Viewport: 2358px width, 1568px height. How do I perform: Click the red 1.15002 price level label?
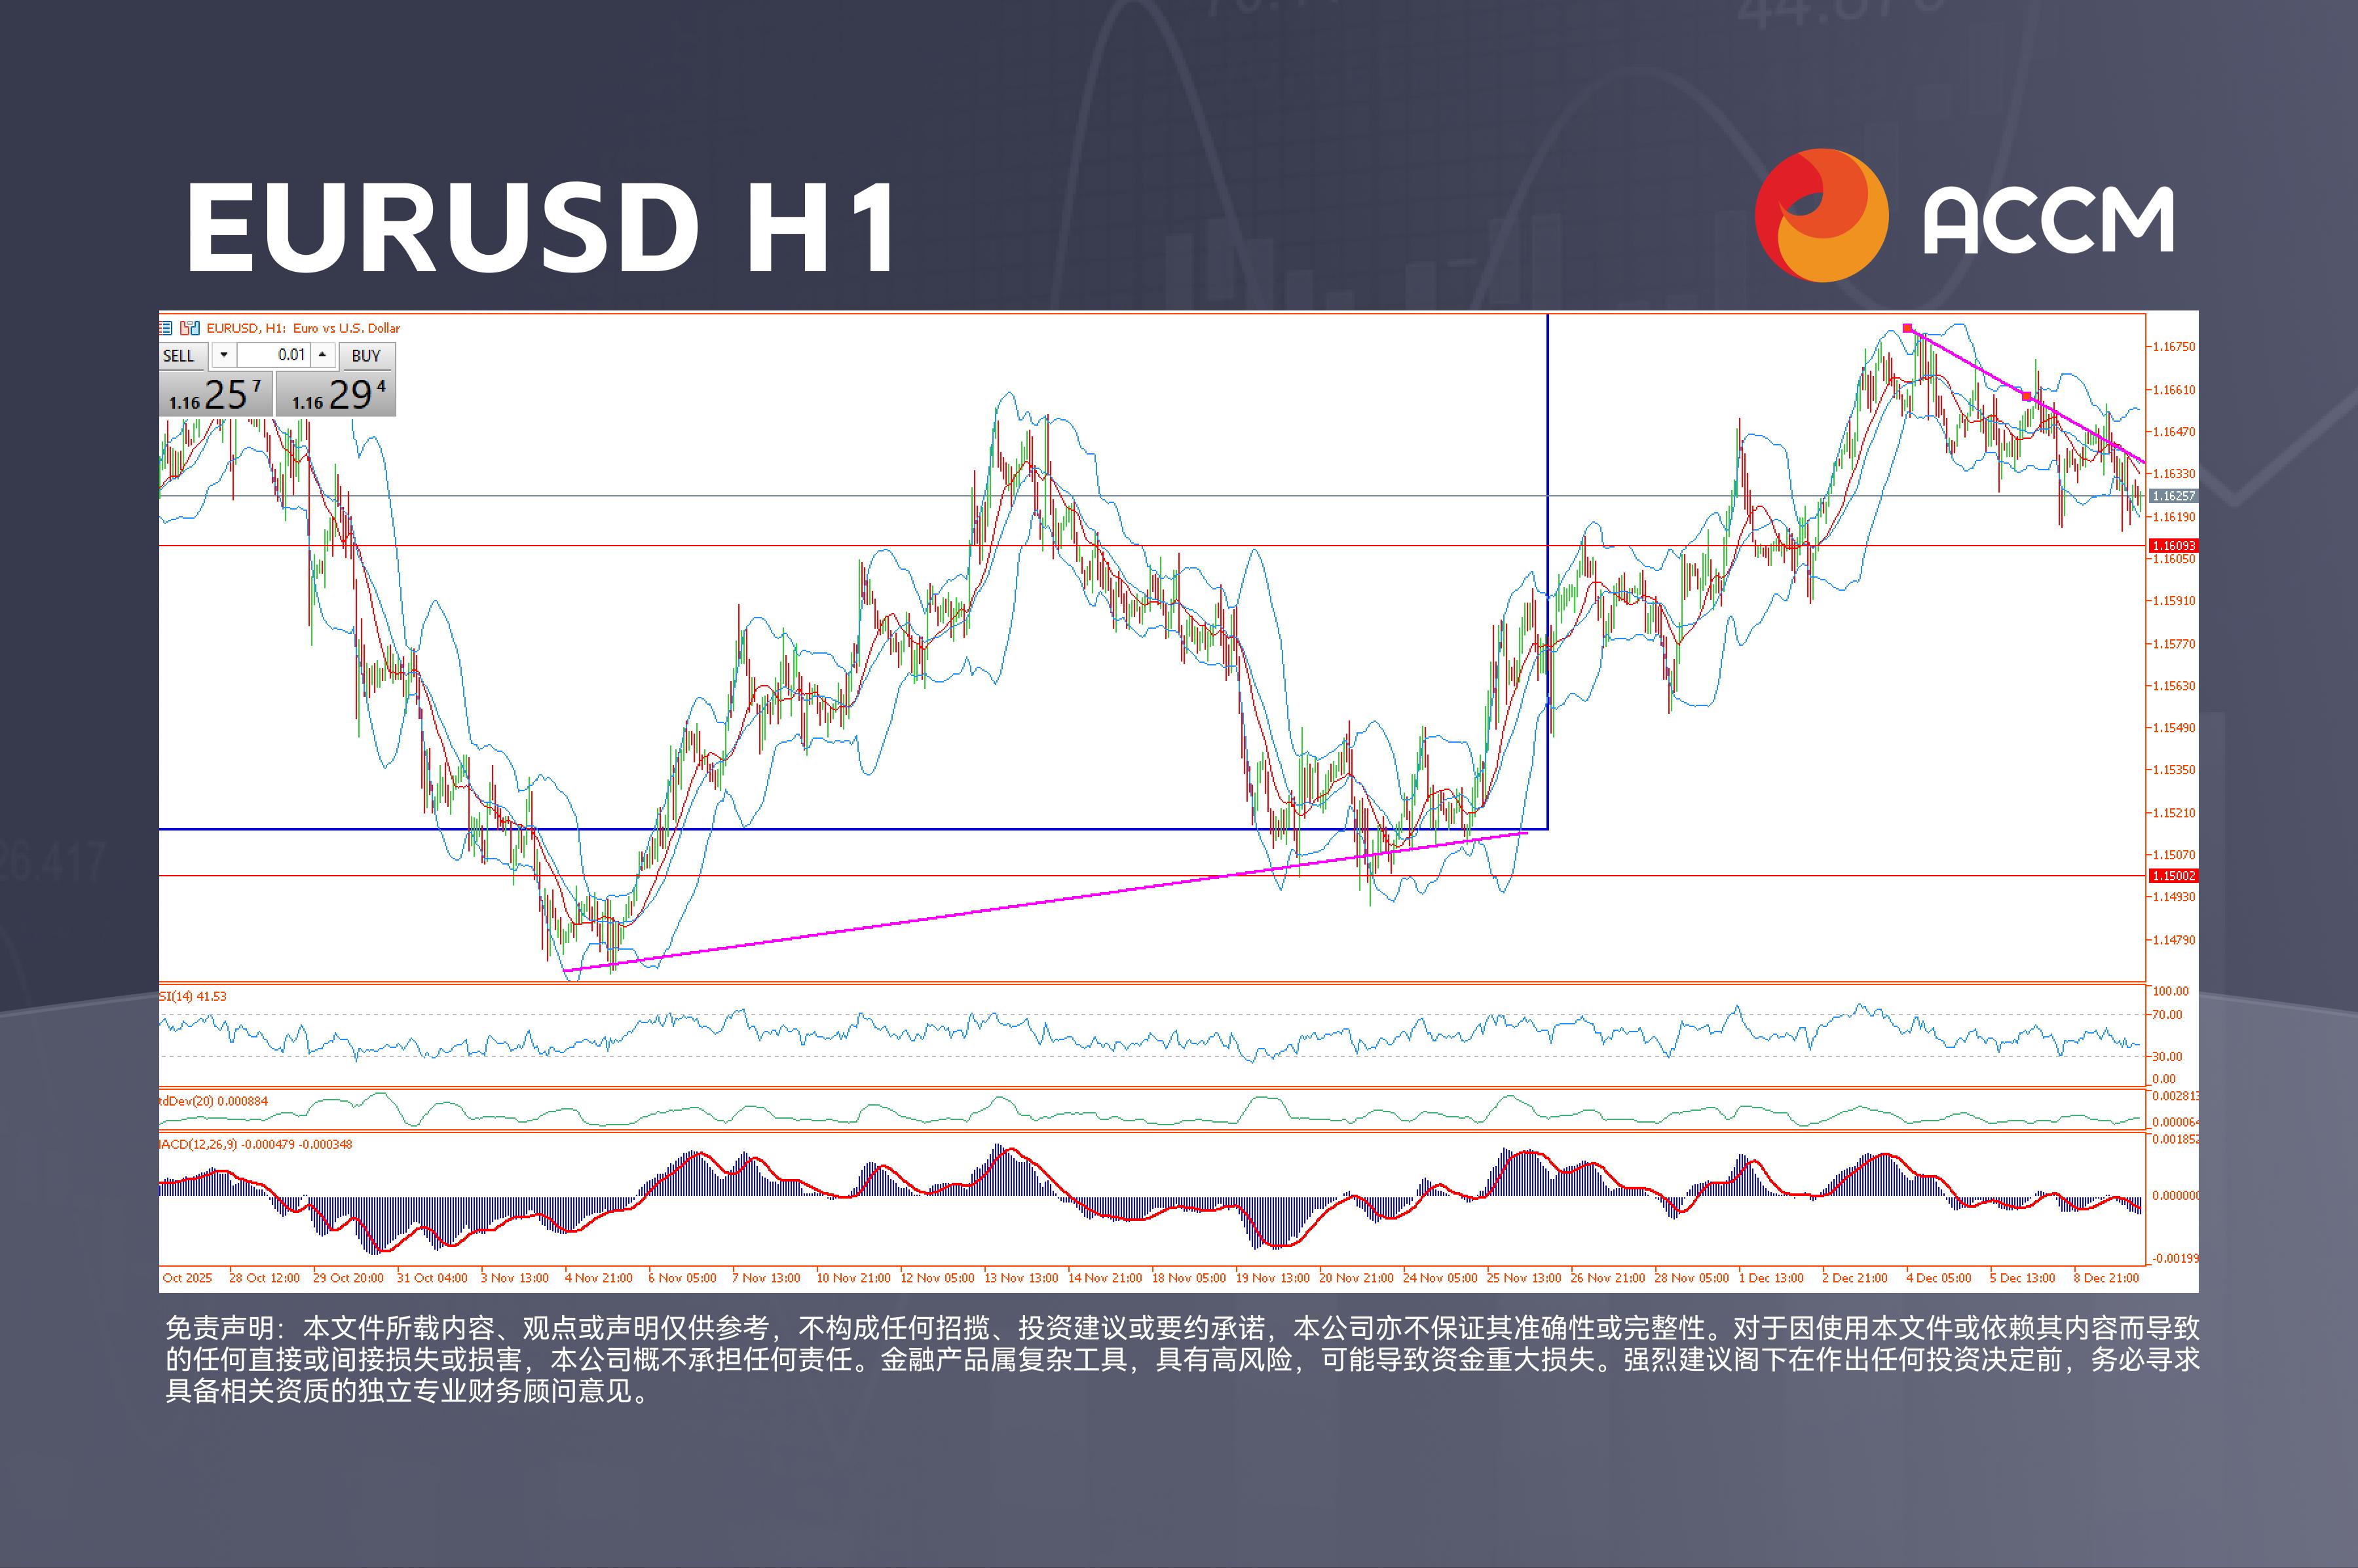pos(2173,876)
